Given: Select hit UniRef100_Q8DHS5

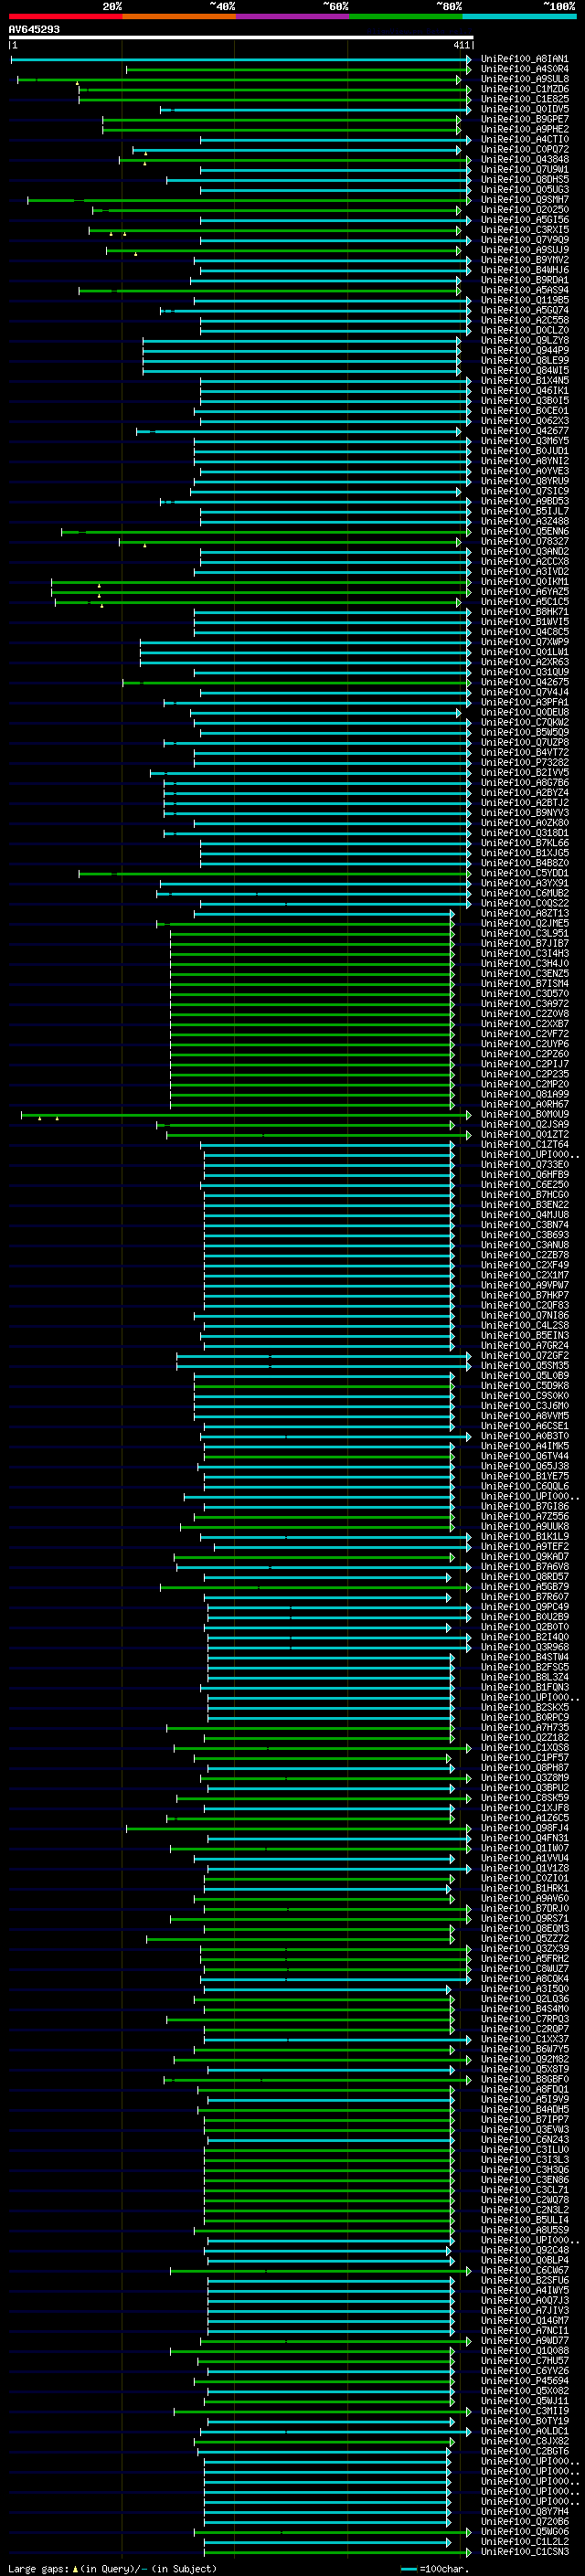Looking at the screenshot, I should (525, 180).
